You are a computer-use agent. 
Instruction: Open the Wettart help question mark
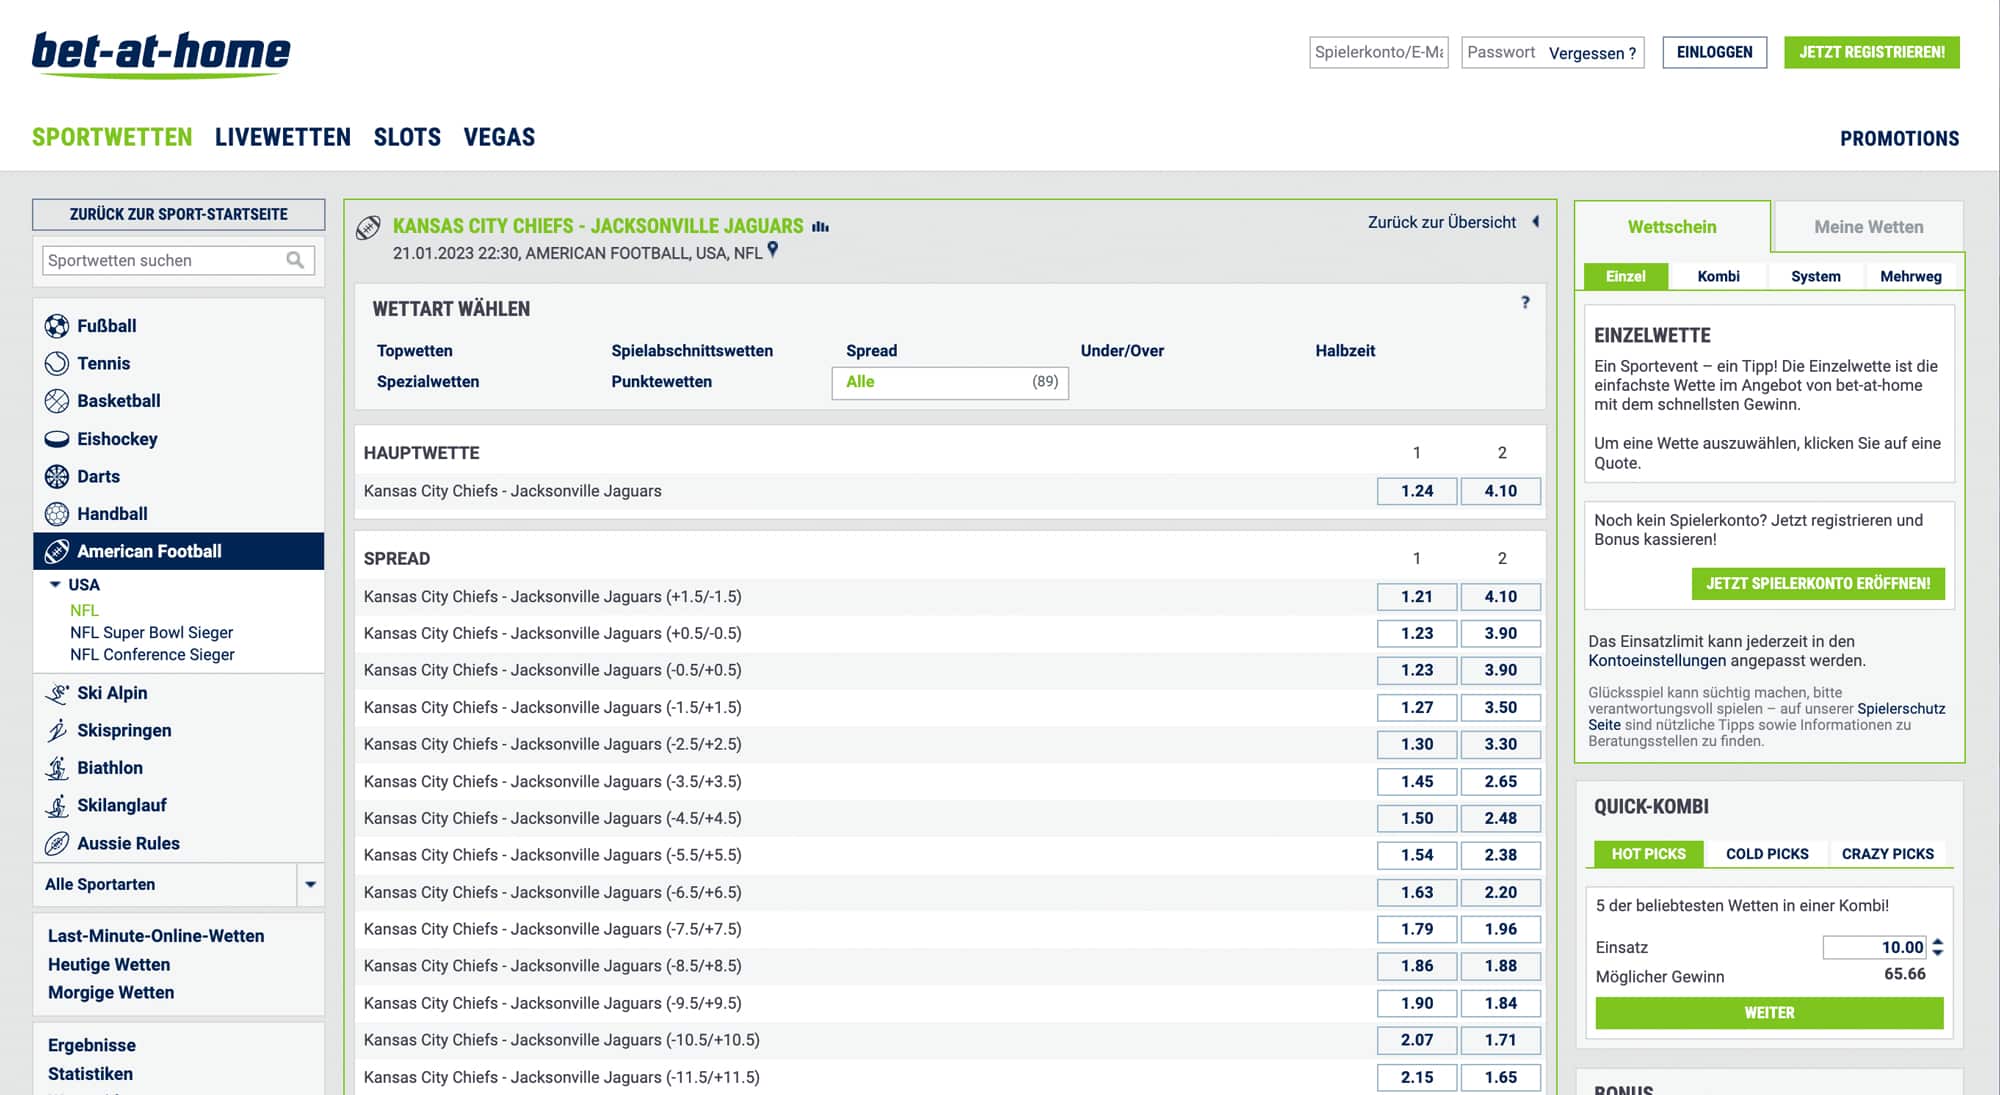pyautogui.click(x=1525, y=302)
